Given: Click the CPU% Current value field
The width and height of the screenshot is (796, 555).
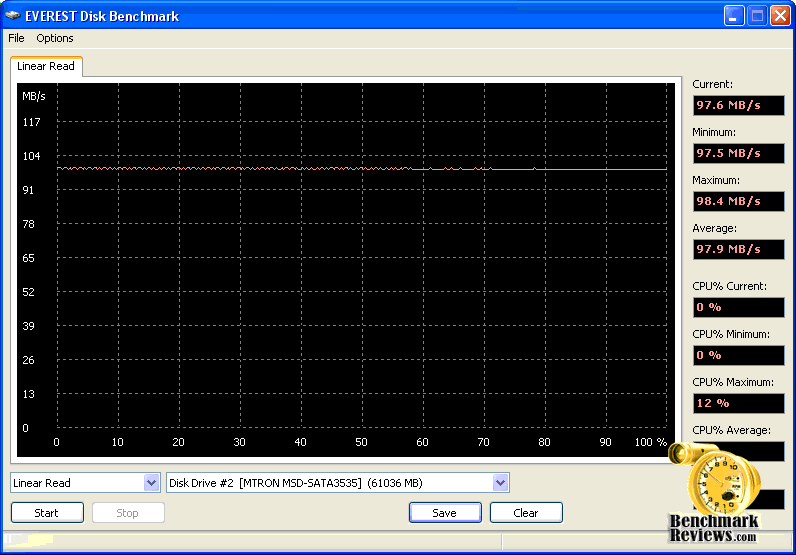Looking at the screenshot, I should [739, 307].
